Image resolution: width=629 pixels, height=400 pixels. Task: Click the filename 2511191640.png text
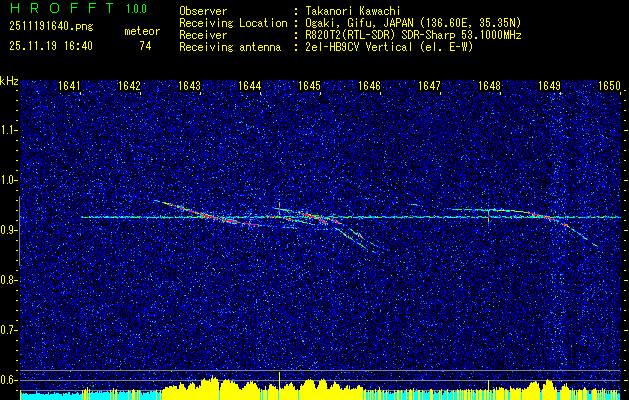tap(51, 27)
